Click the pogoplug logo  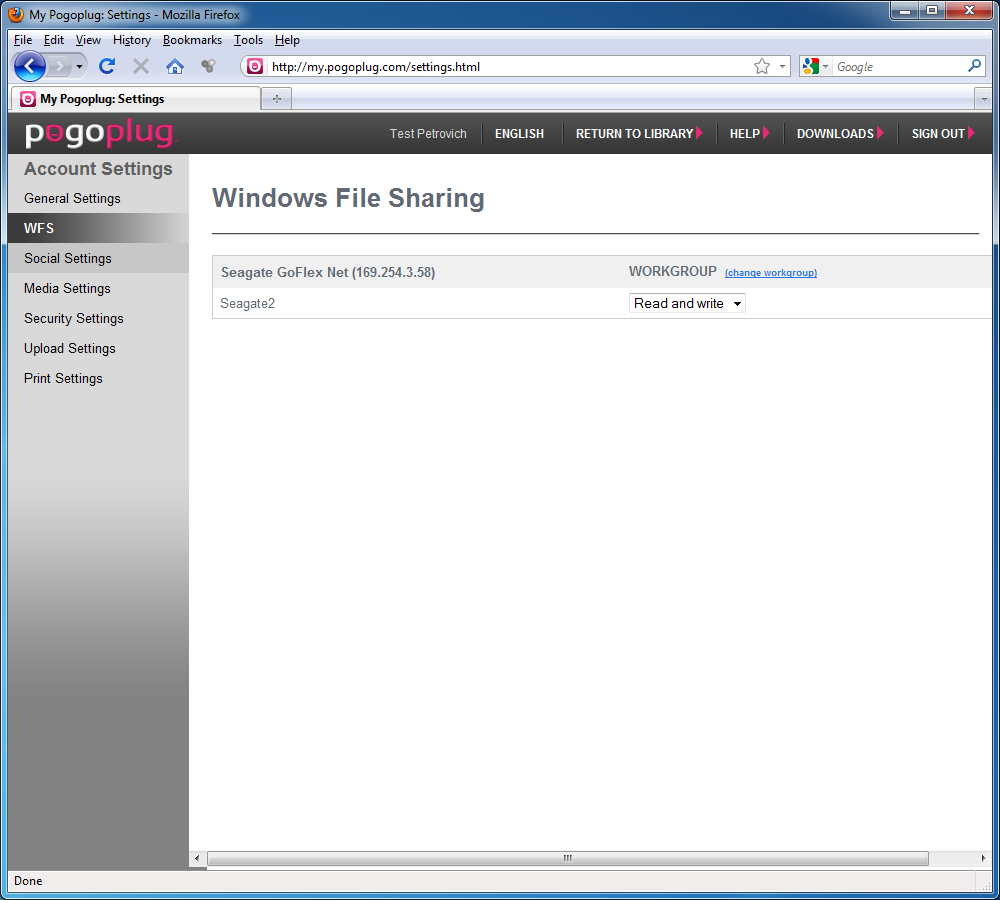click(x=99, y=133)
